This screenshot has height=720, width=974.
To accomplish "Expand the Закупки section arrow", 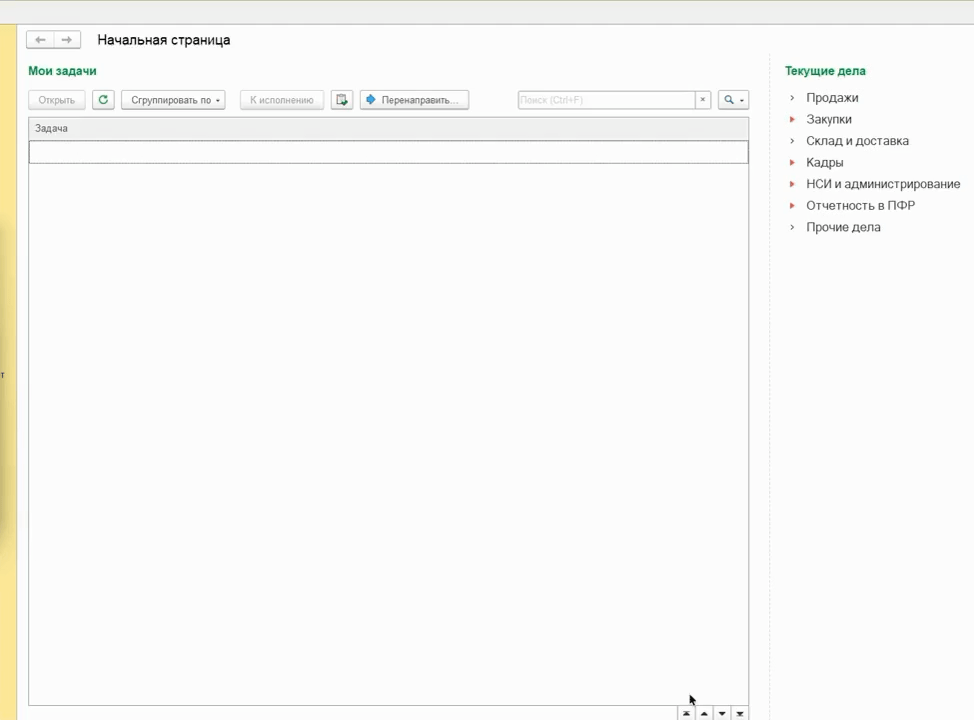I will pos(792,119).
